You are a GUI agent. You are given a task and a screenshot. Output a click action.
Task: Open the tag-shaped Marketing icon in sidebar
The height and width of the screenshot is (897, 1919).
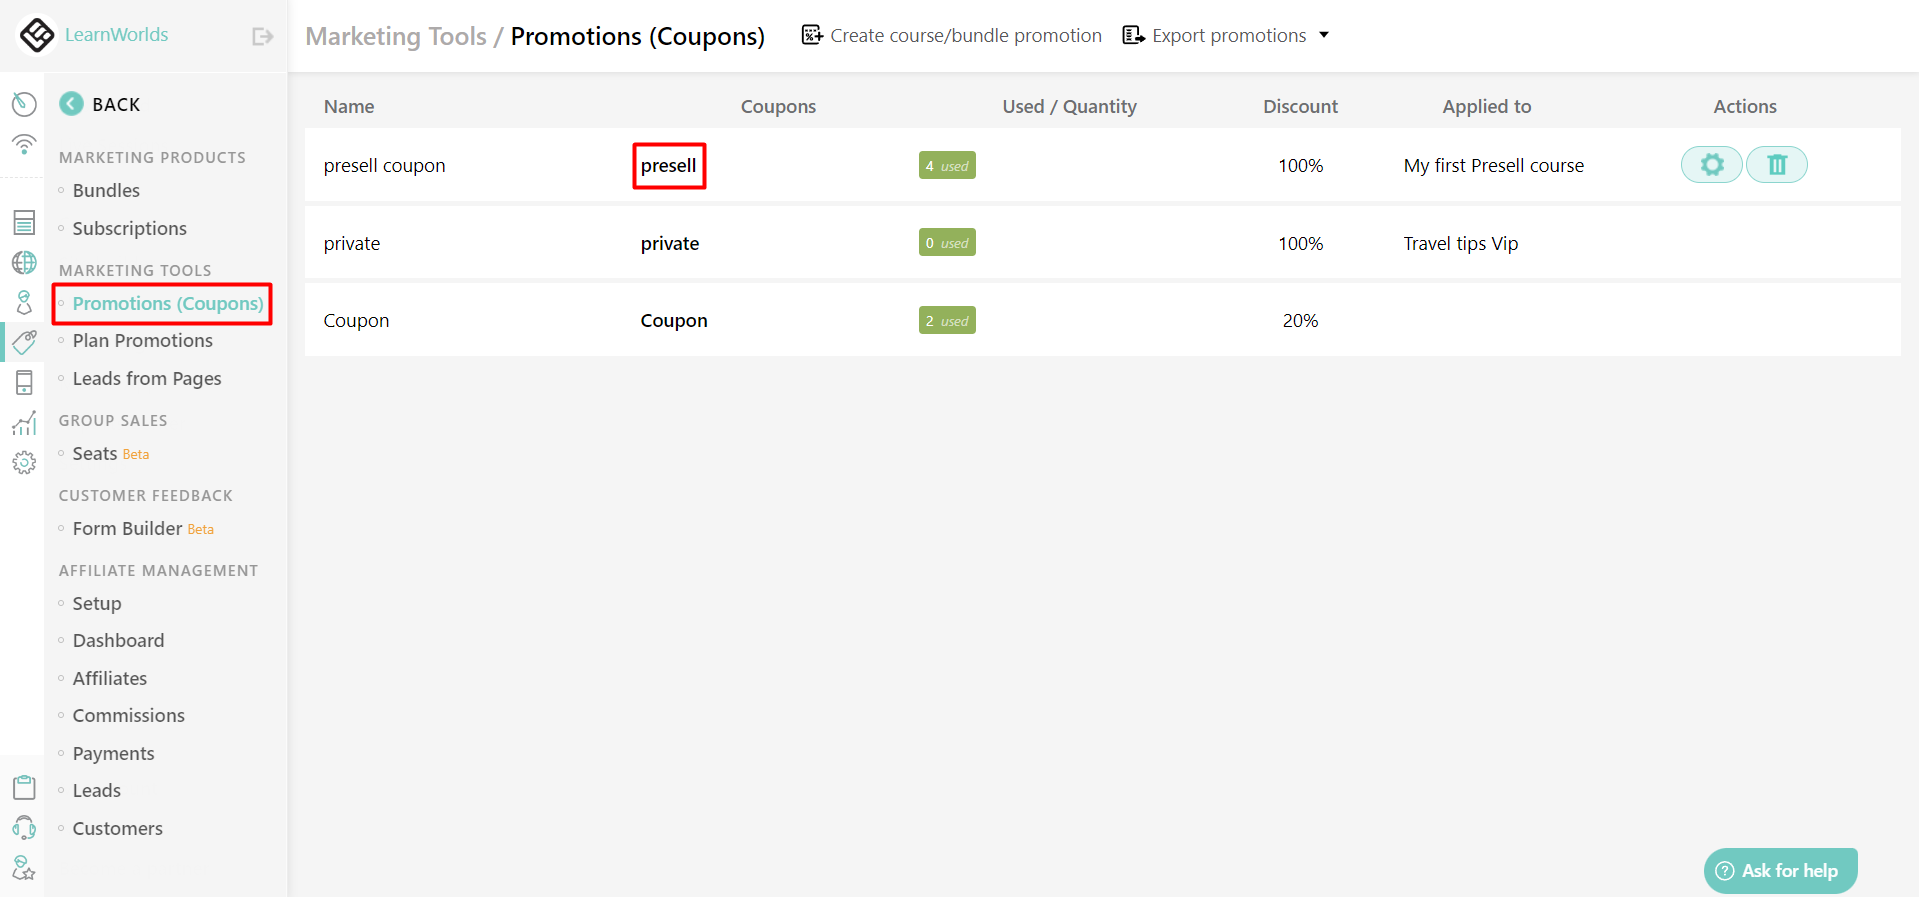click(x=24, y=342)
